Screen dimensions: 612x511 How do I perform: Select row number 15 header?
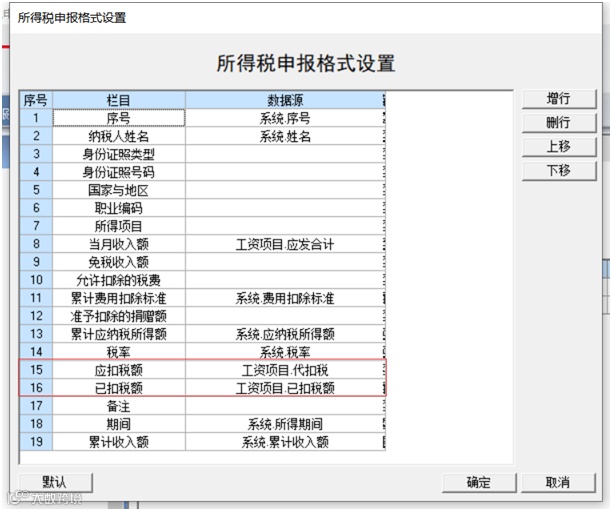pyautogui.click(x=36, y=370)
